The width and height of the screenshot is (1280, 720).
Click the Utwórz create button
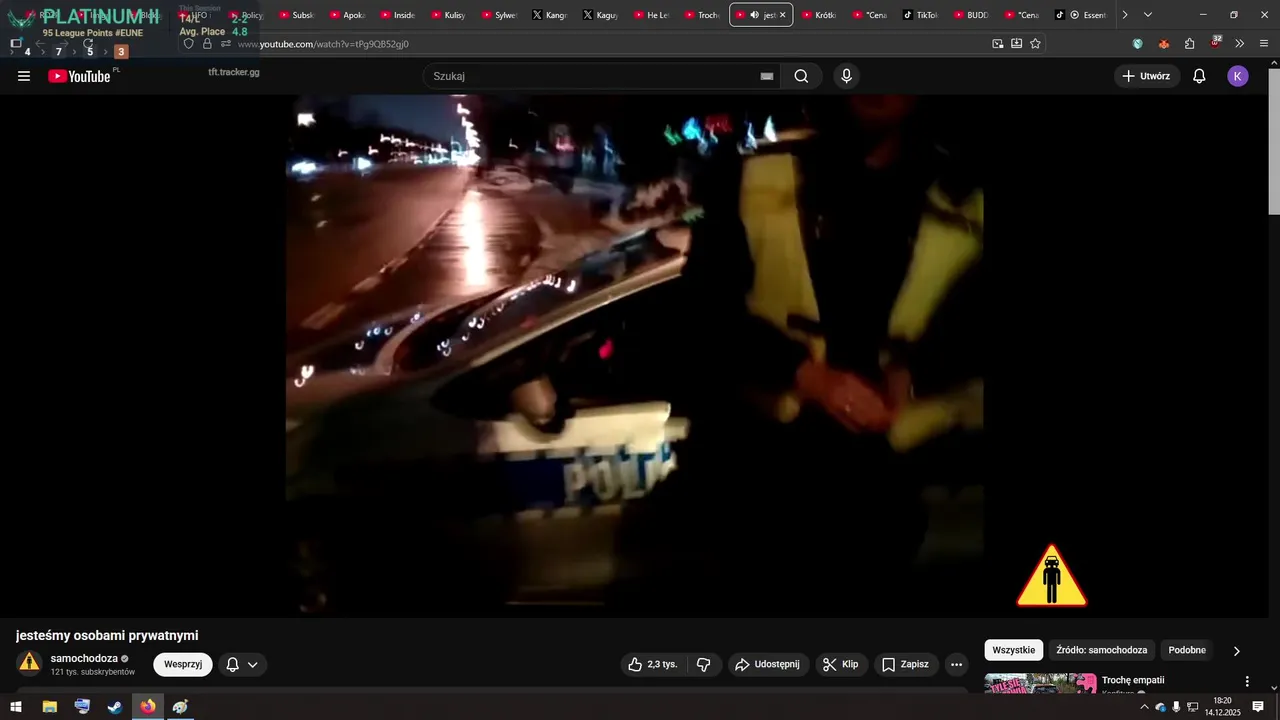click(x=1147, y=76)
